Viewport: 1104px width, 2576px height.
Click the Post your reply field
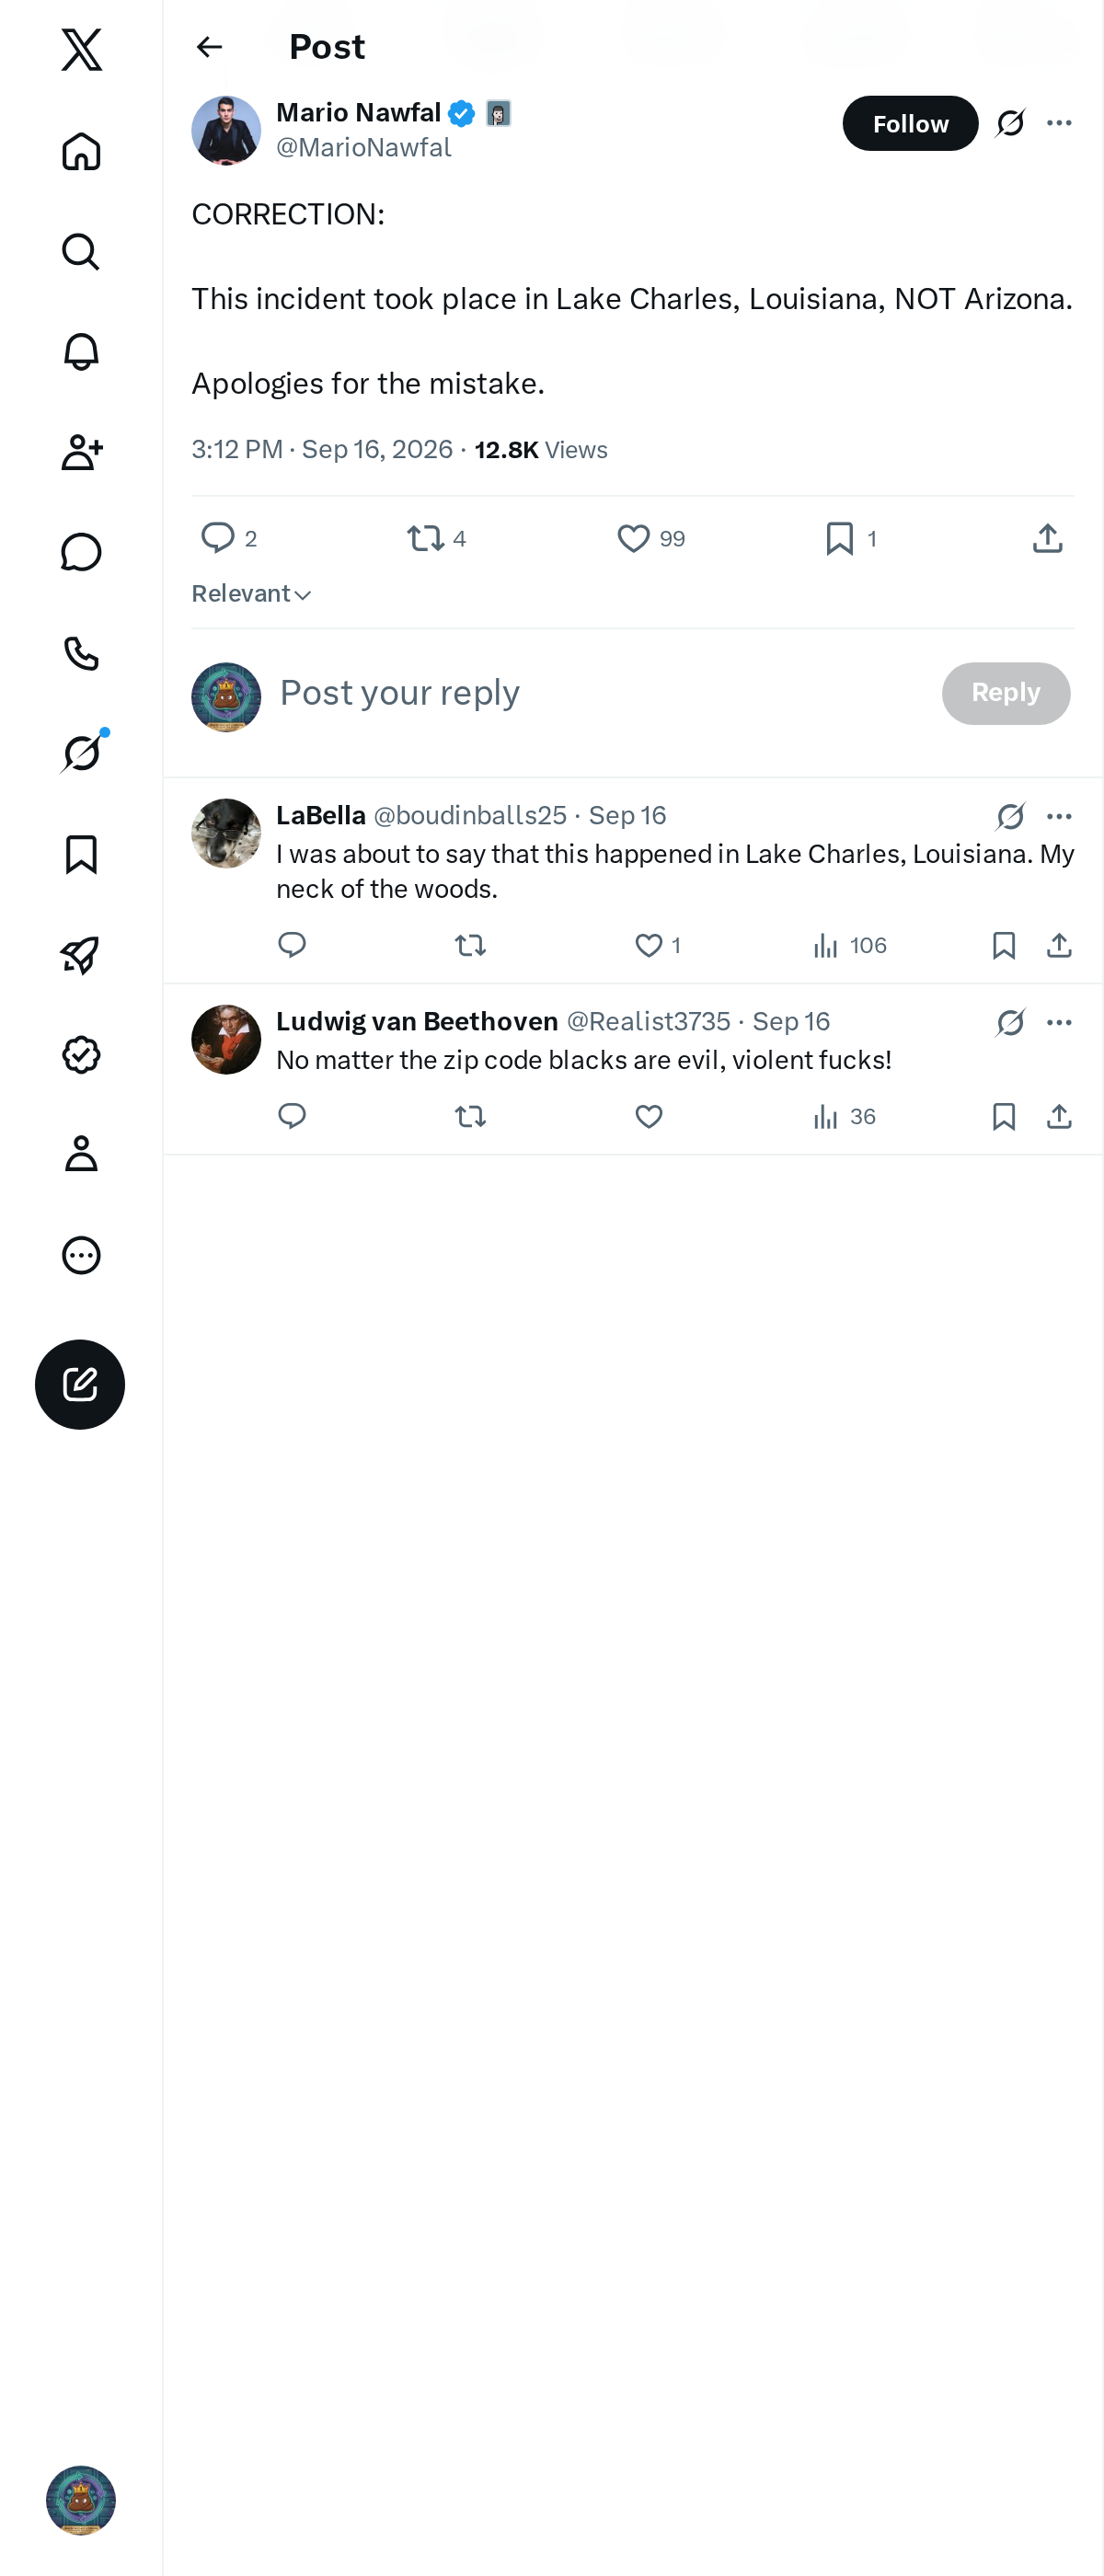coord(600,693)
